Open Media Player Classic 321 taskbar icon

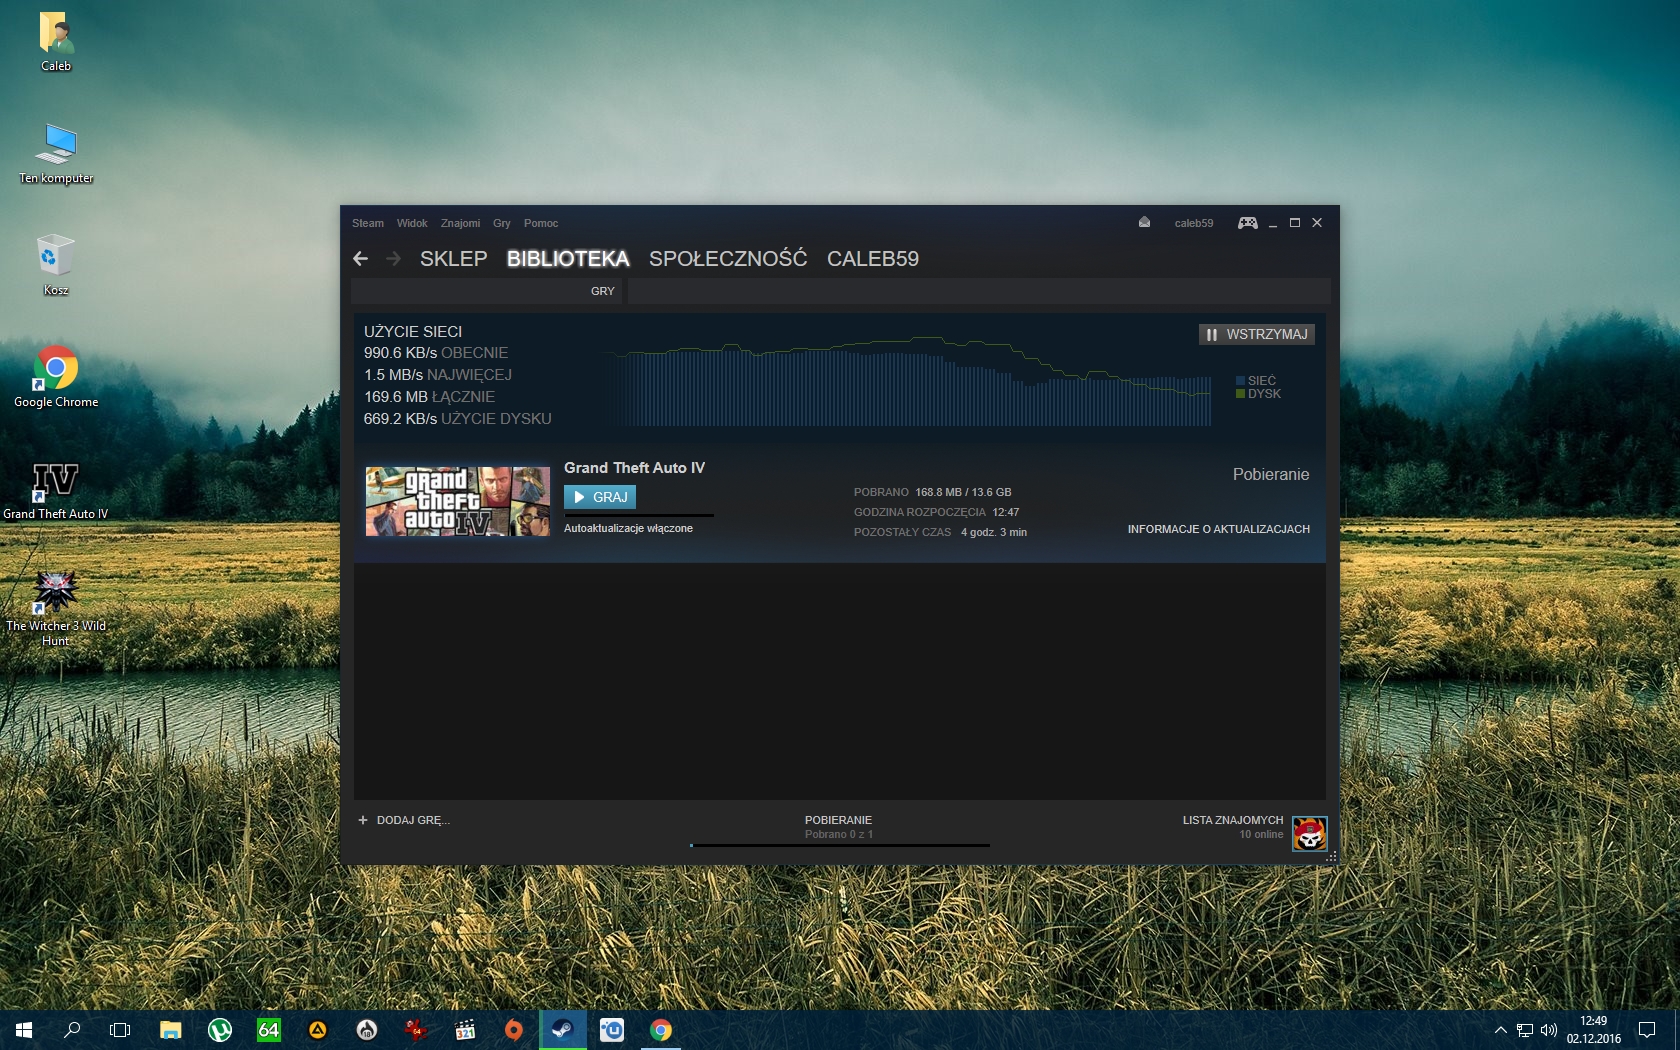(x=464, y=1030)
